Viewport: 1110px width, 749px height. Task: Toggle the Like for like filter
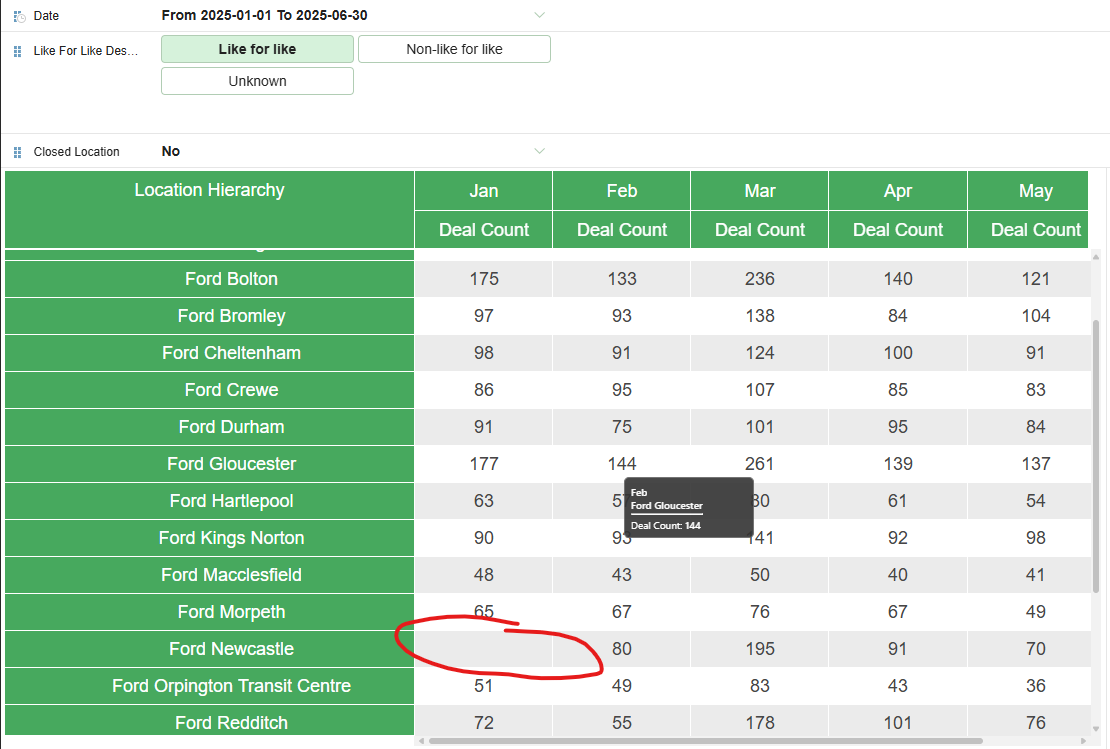coord(257,49)
